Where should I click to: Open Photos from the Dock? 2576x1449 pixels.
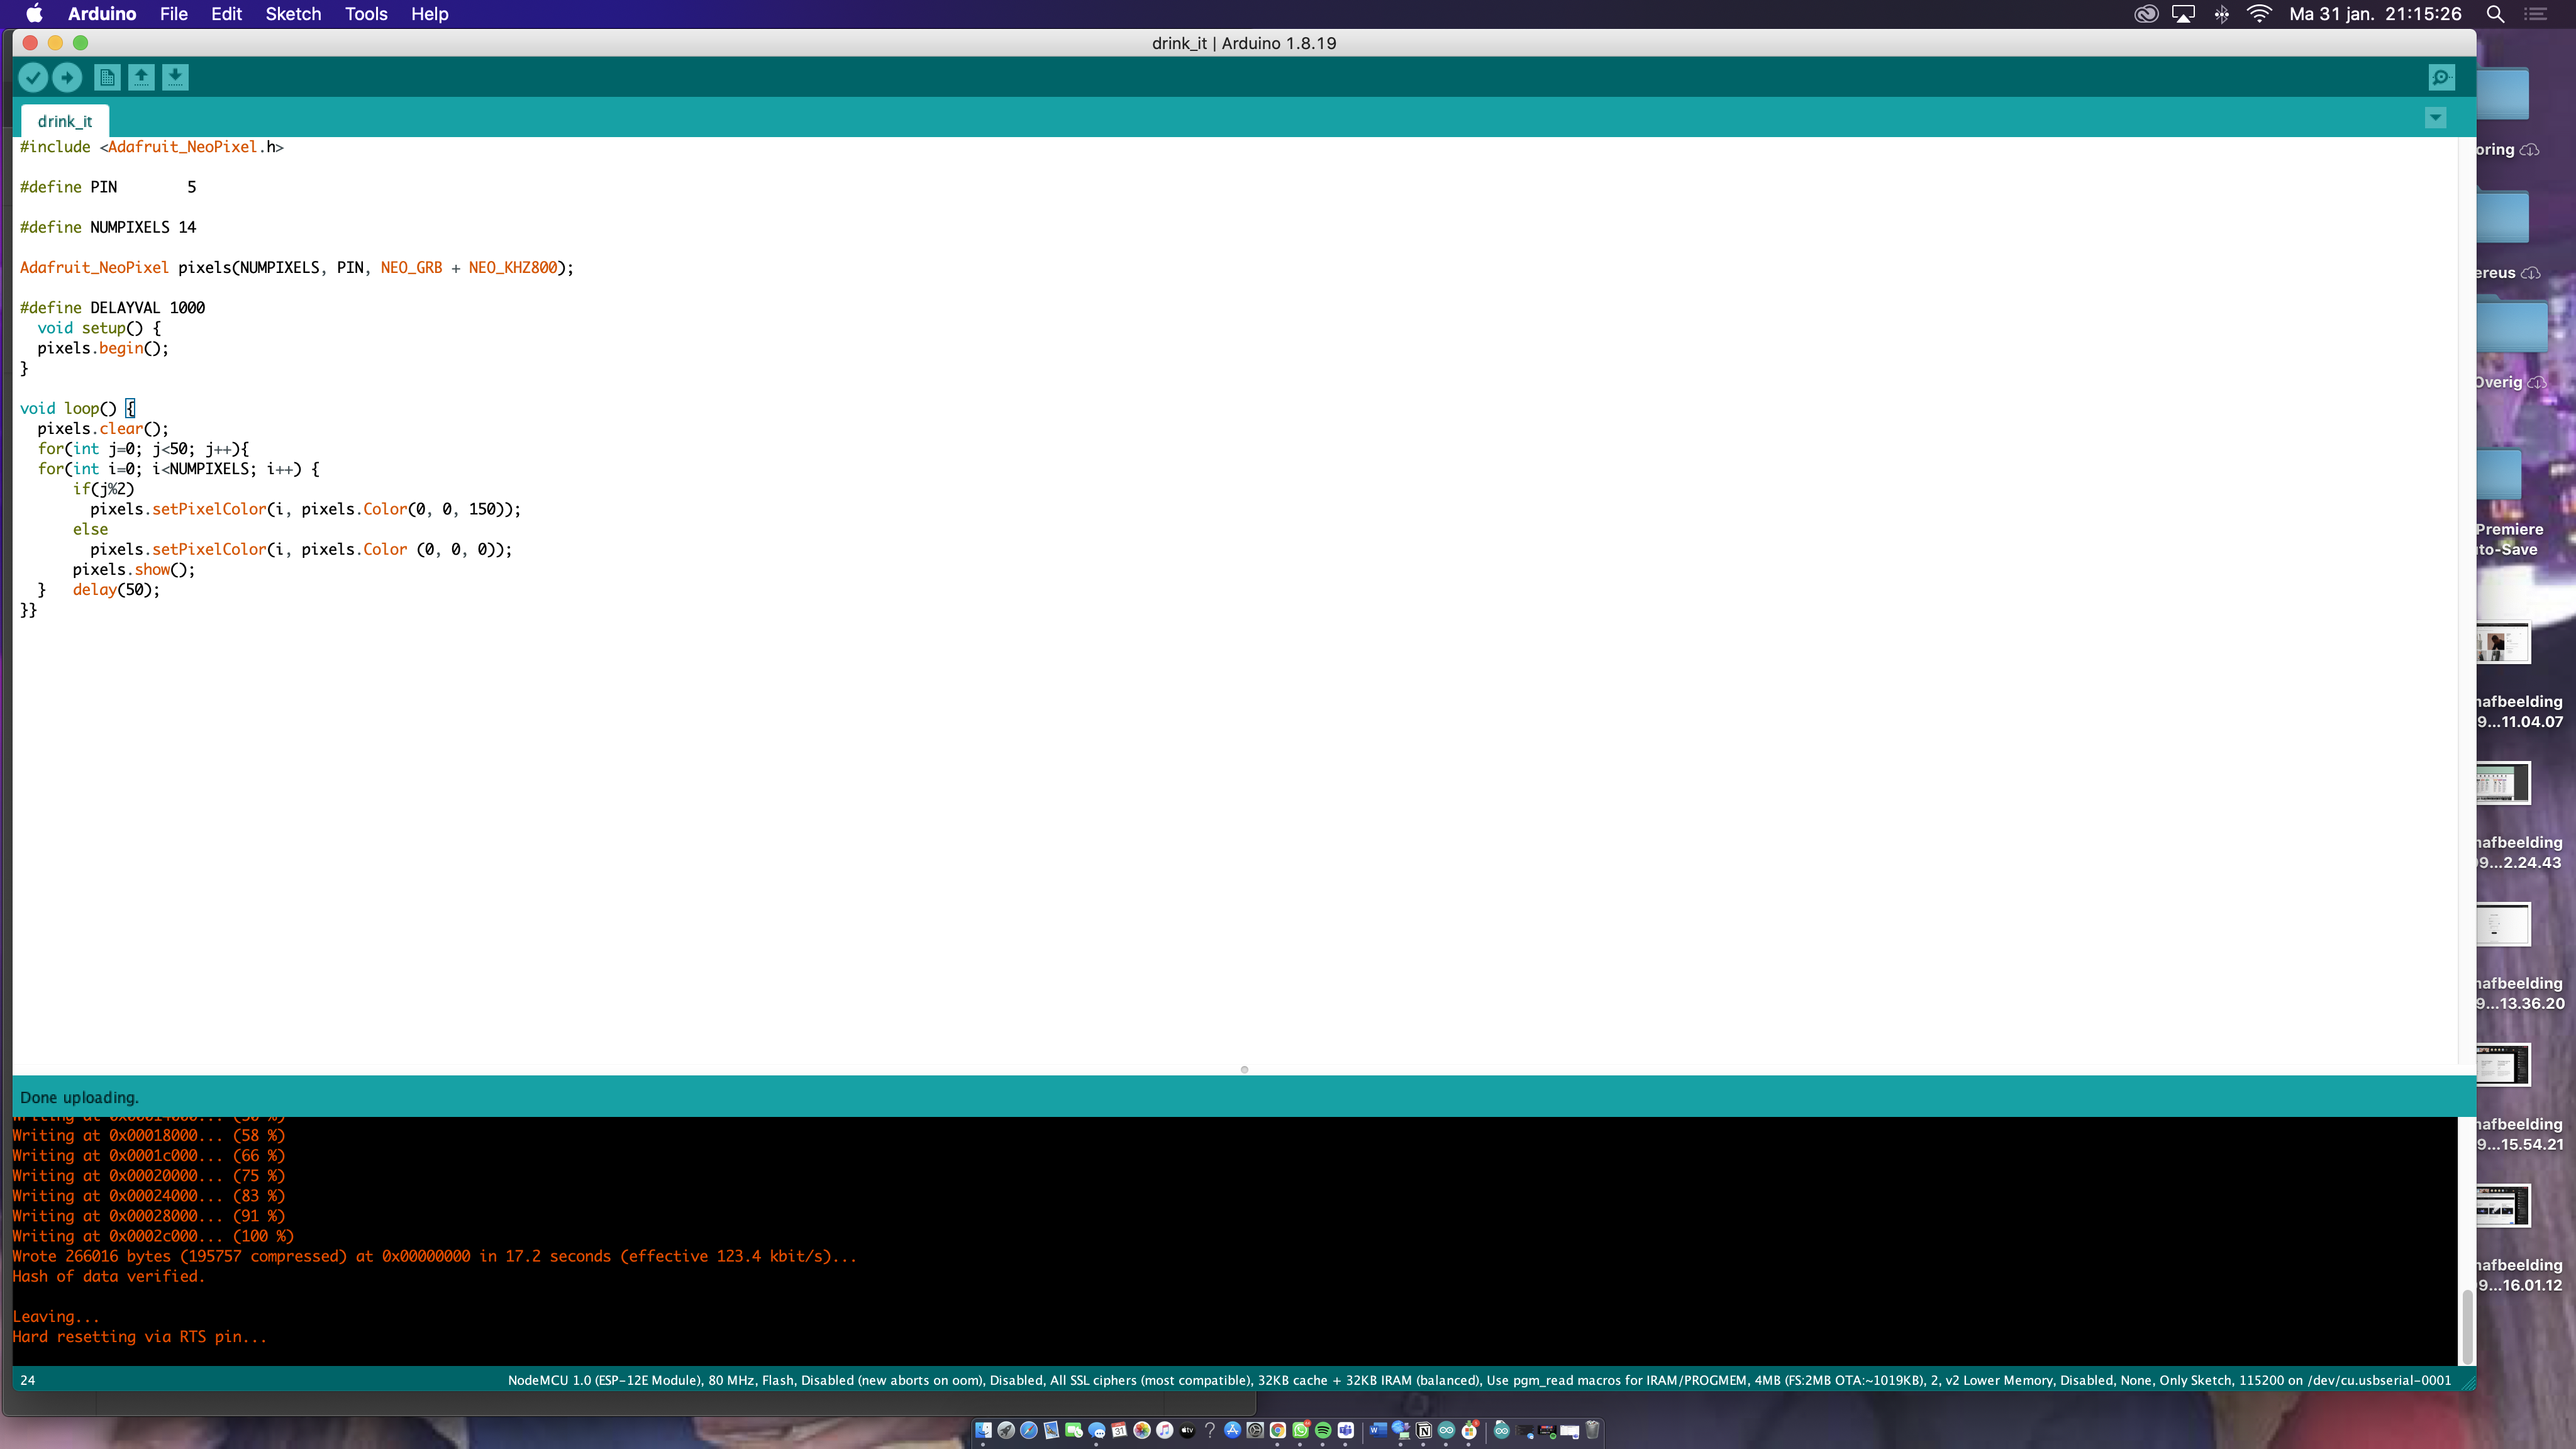pyautogui.click(x=1142, y=1430)
